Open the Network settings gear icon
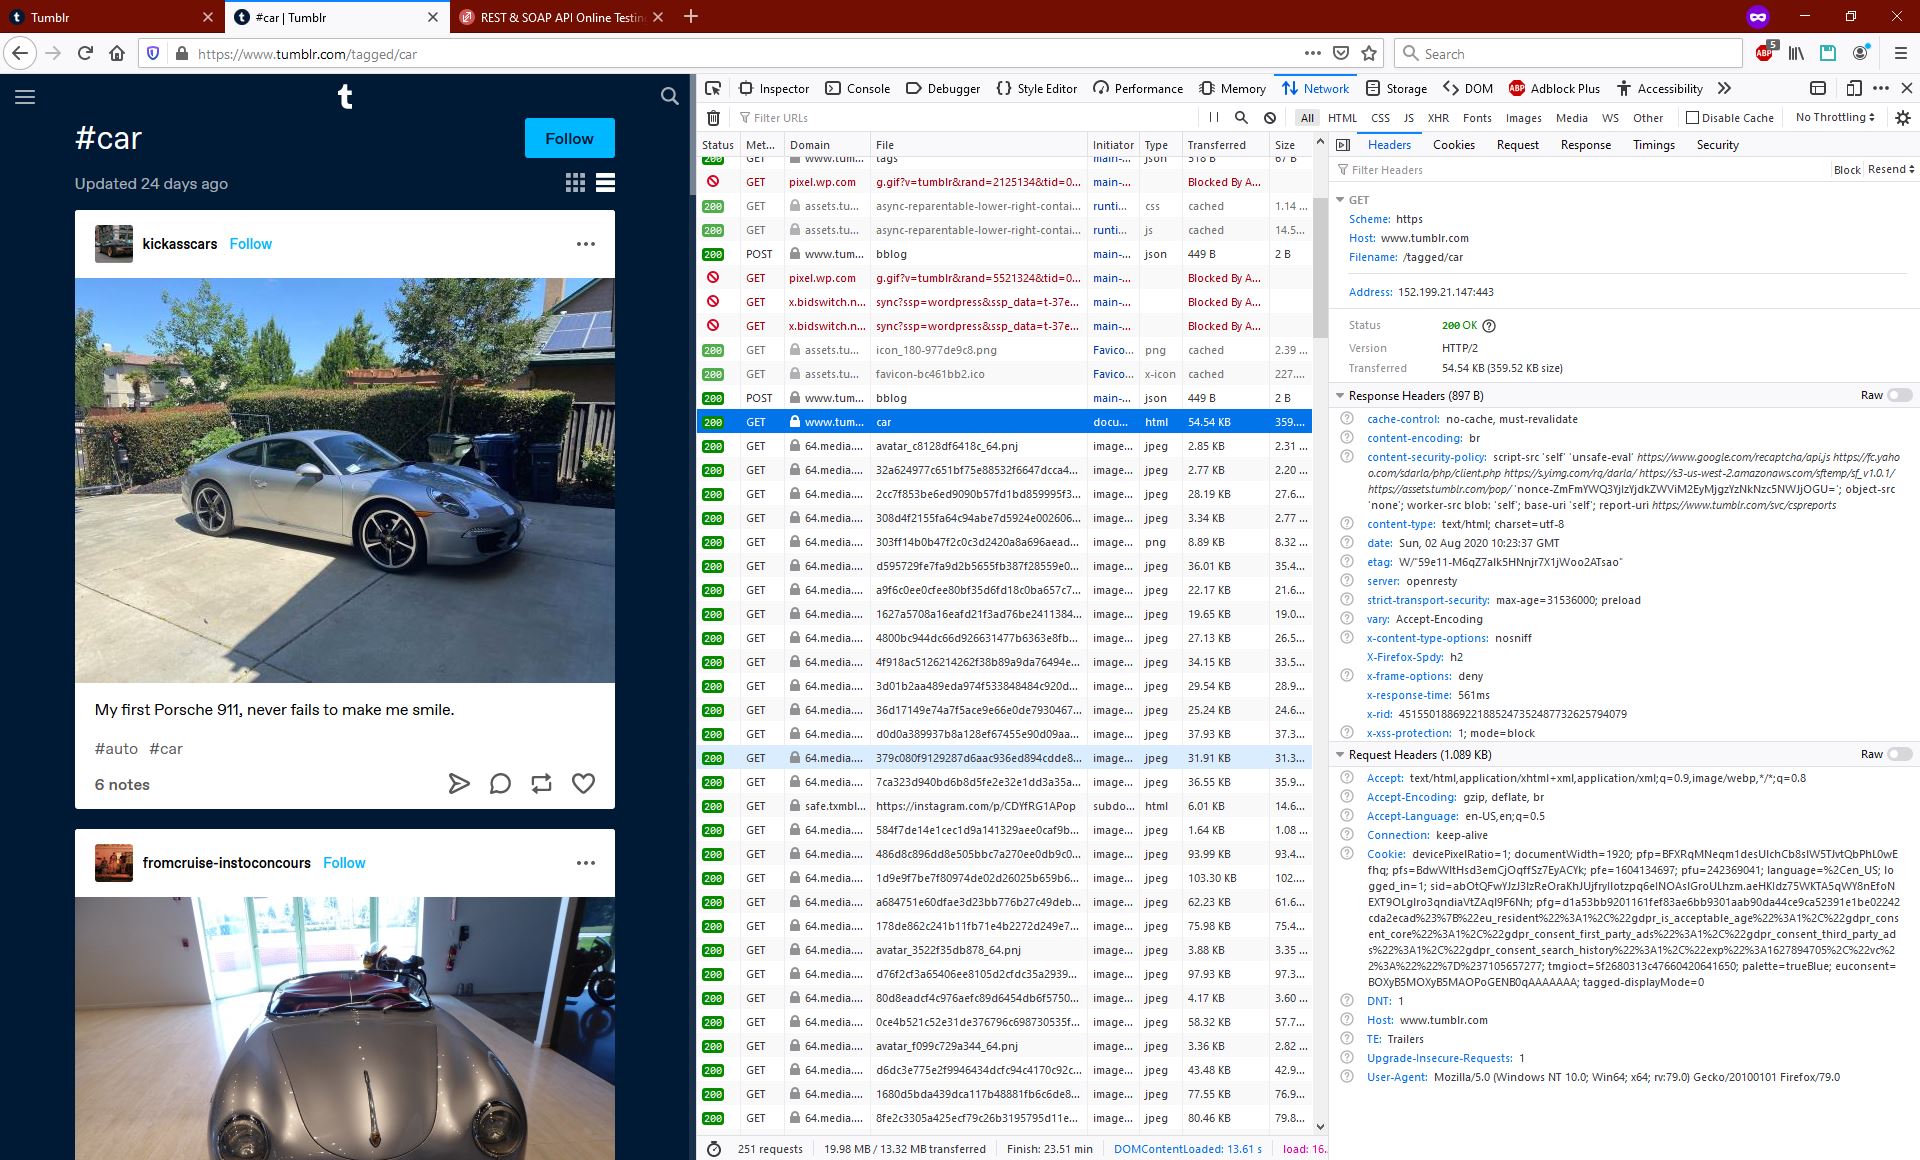Image resolution: width=1920 pixels, height=1160 pixels. (x=1902, y=118)
